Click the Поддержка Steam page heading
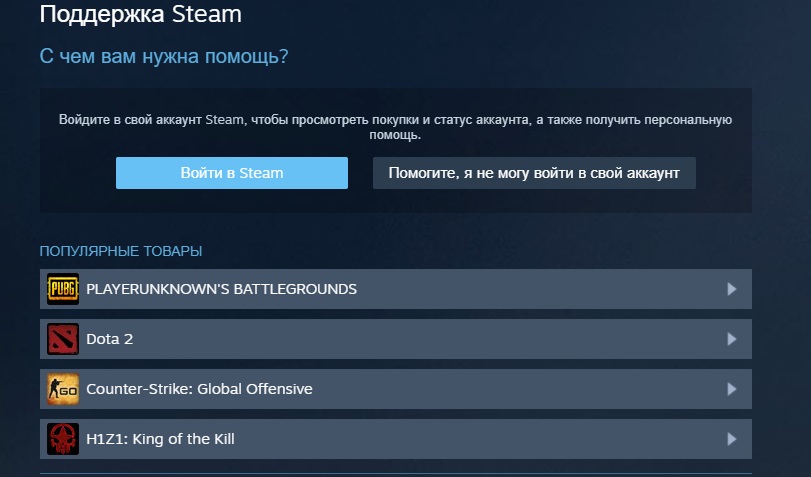Viewport: 811px width, 477px height. tap(141, 14)
